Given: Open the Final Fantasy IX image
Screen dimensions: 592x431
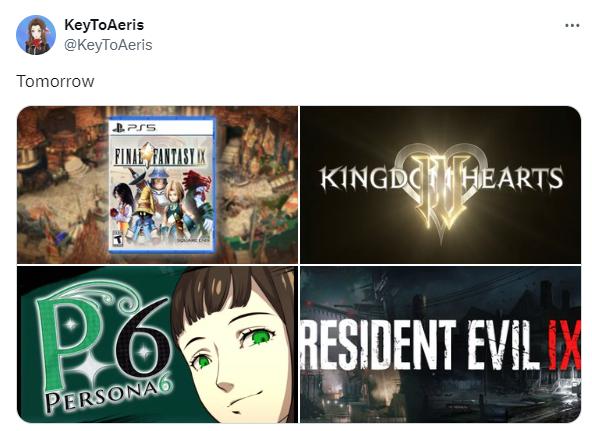Looking at the screenshot, I should 157,185.
